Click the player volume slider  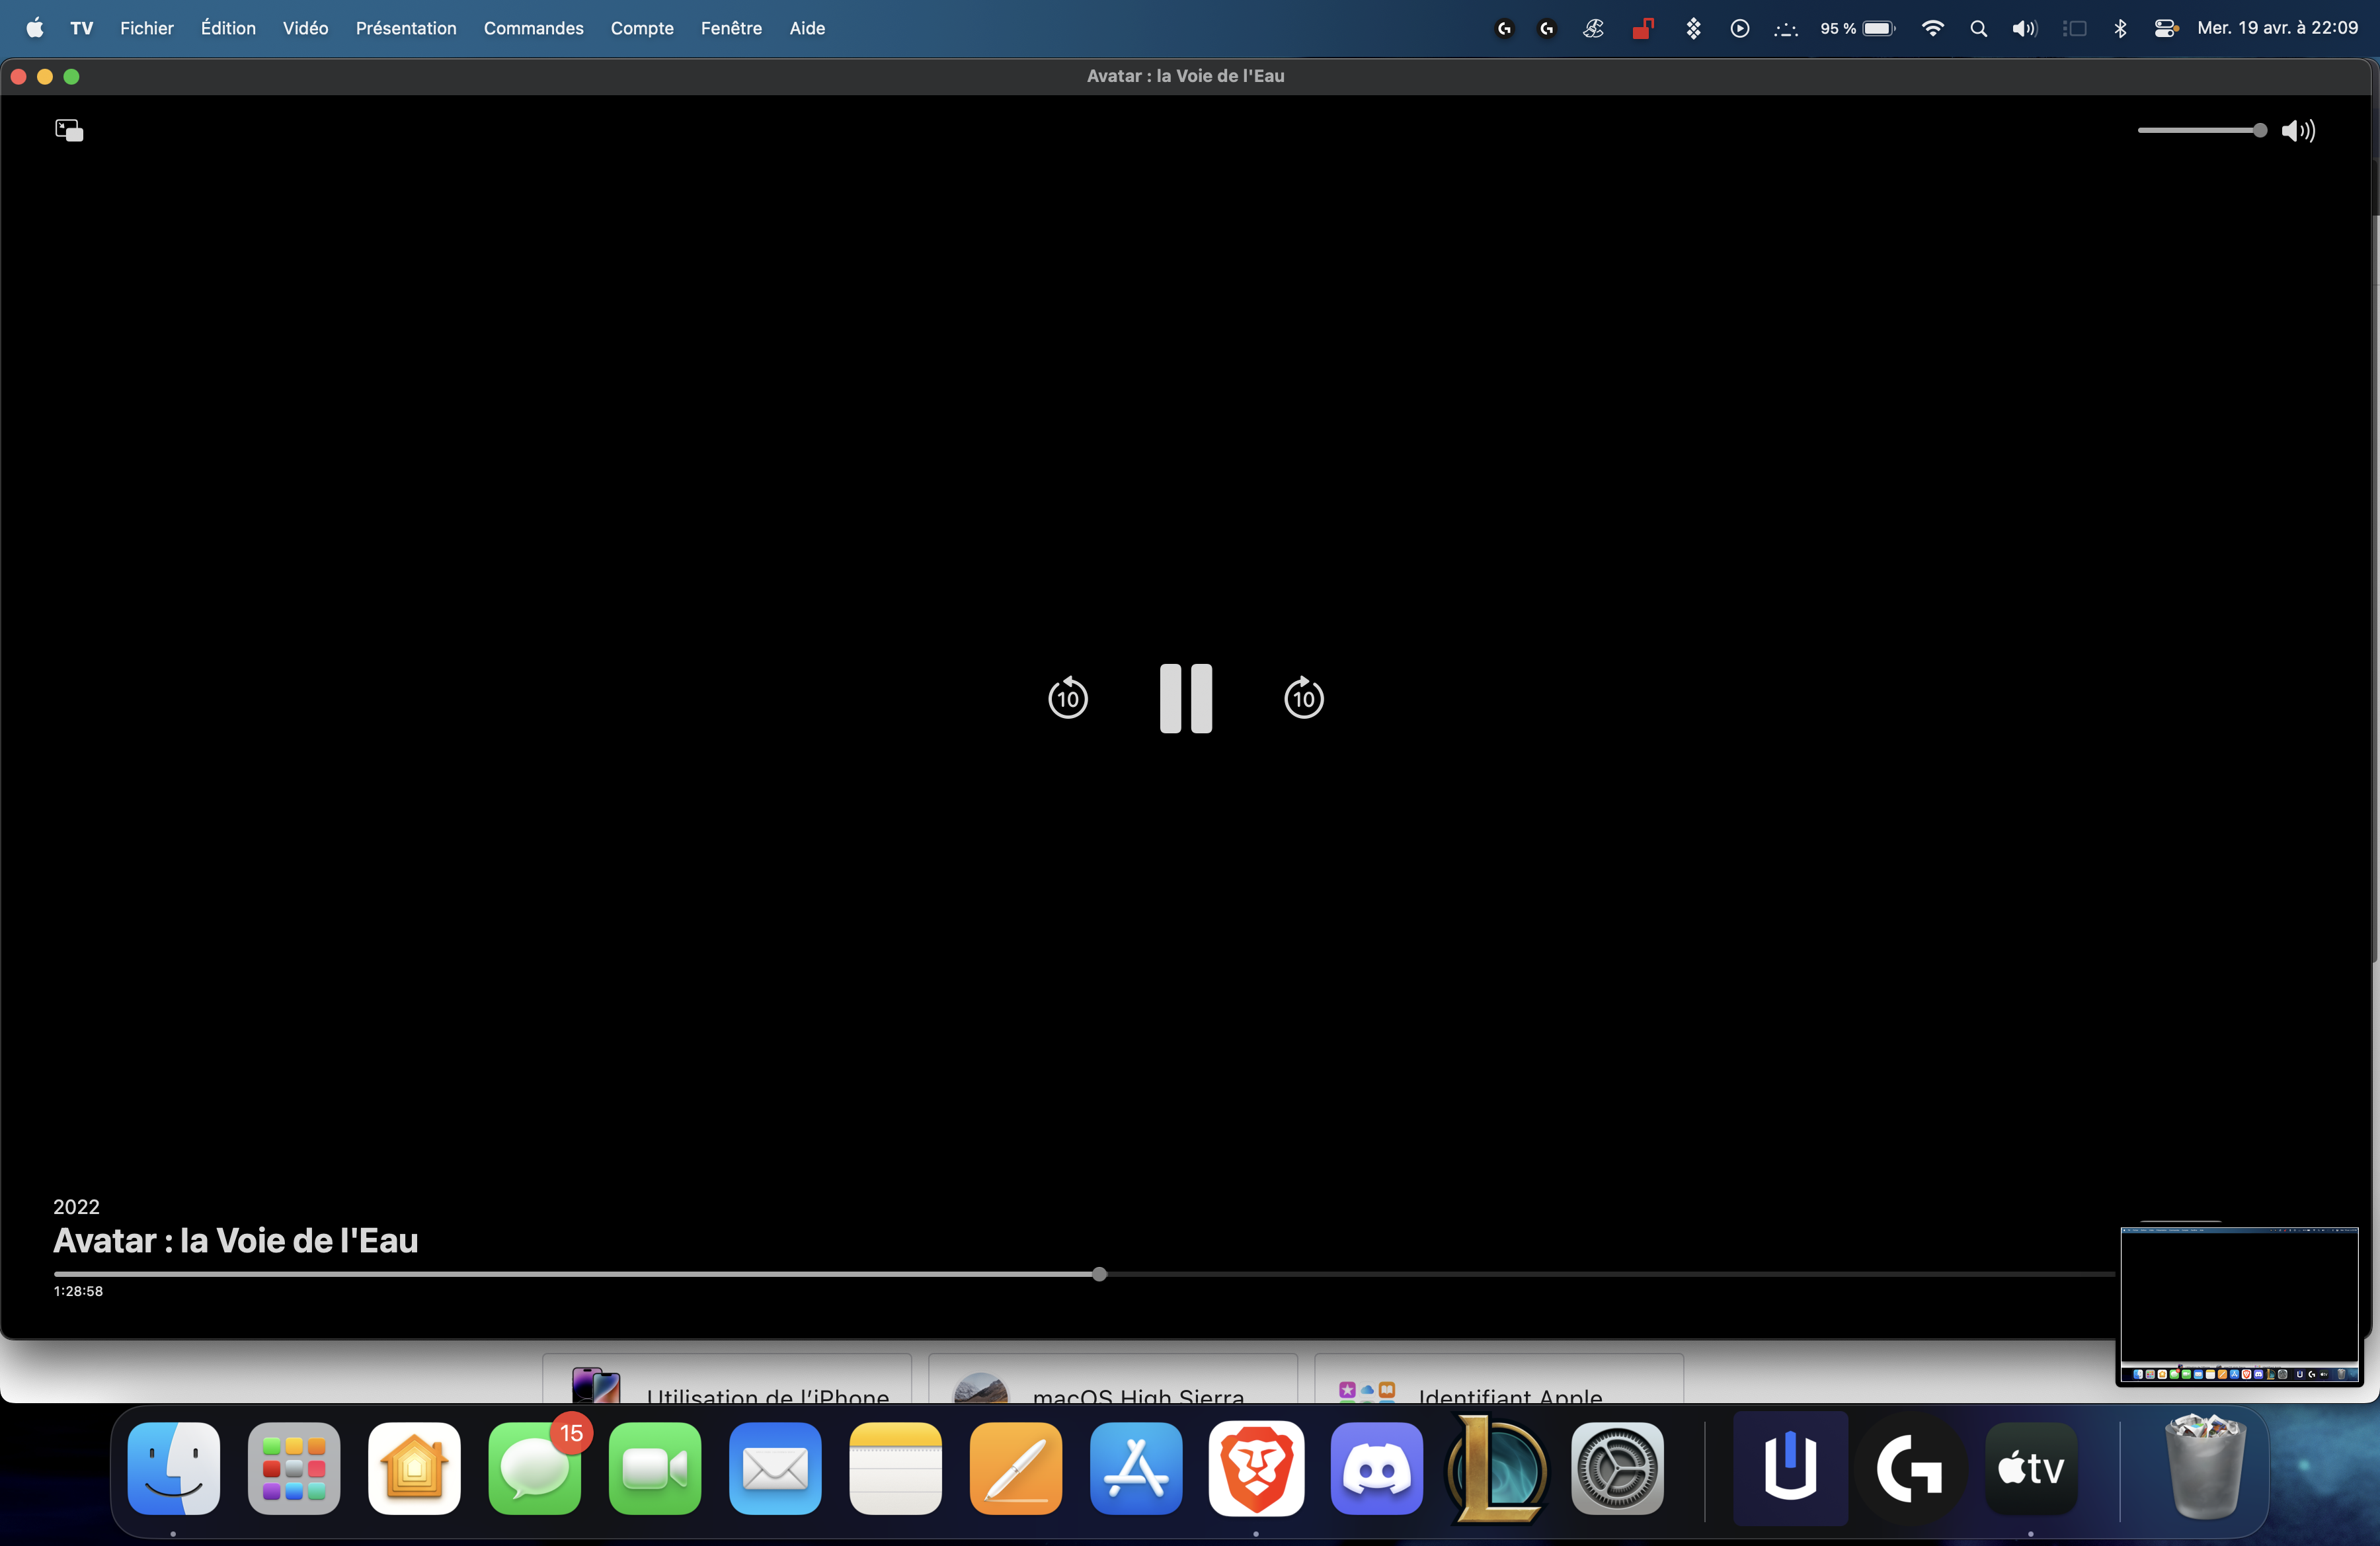[2200, 131]
